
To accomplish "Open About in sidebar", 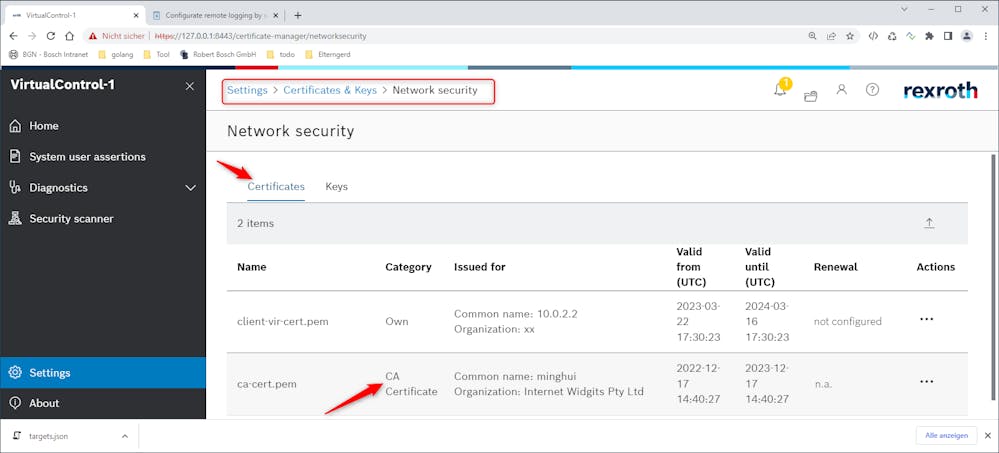I will [103, 403].
